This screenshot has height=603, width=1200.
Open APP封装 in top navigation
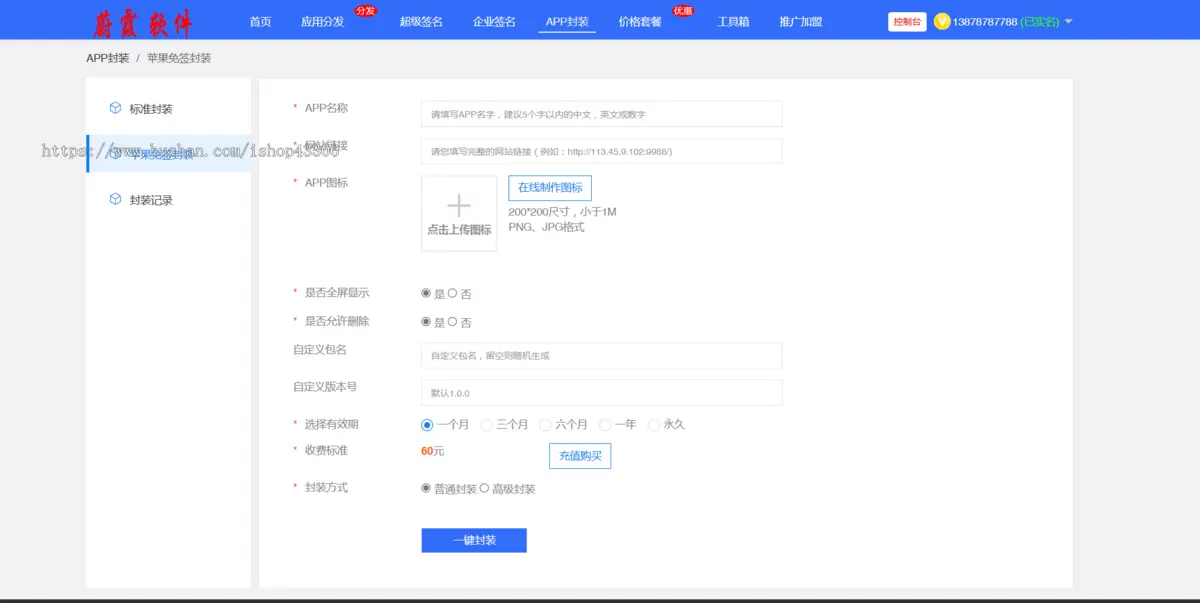567,22
